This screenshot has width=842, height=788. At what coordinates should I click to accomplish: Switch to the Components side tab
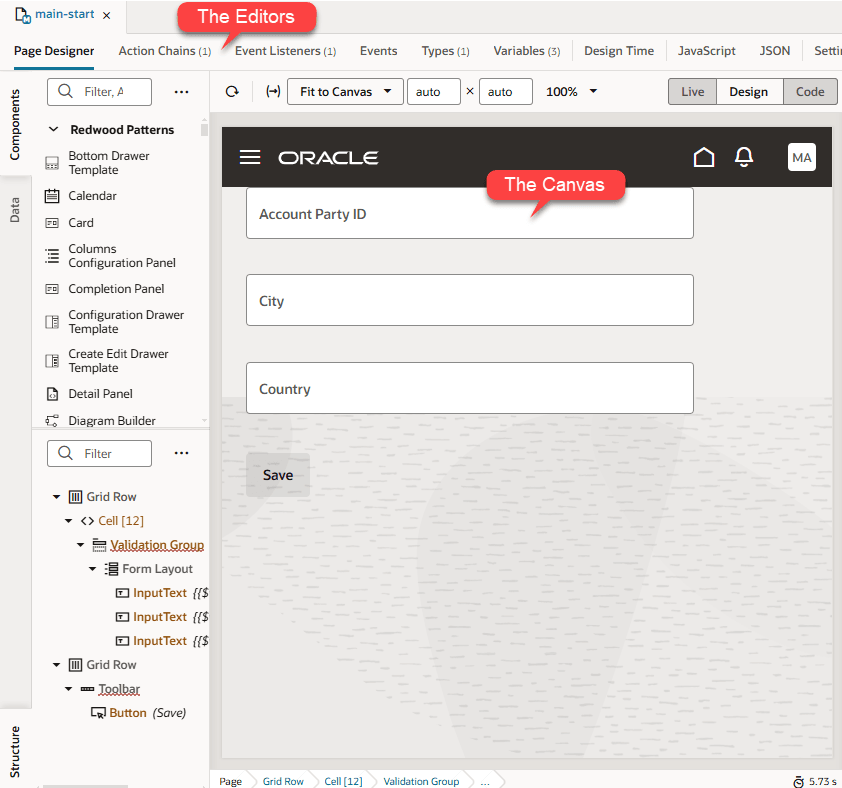(15, 125)
